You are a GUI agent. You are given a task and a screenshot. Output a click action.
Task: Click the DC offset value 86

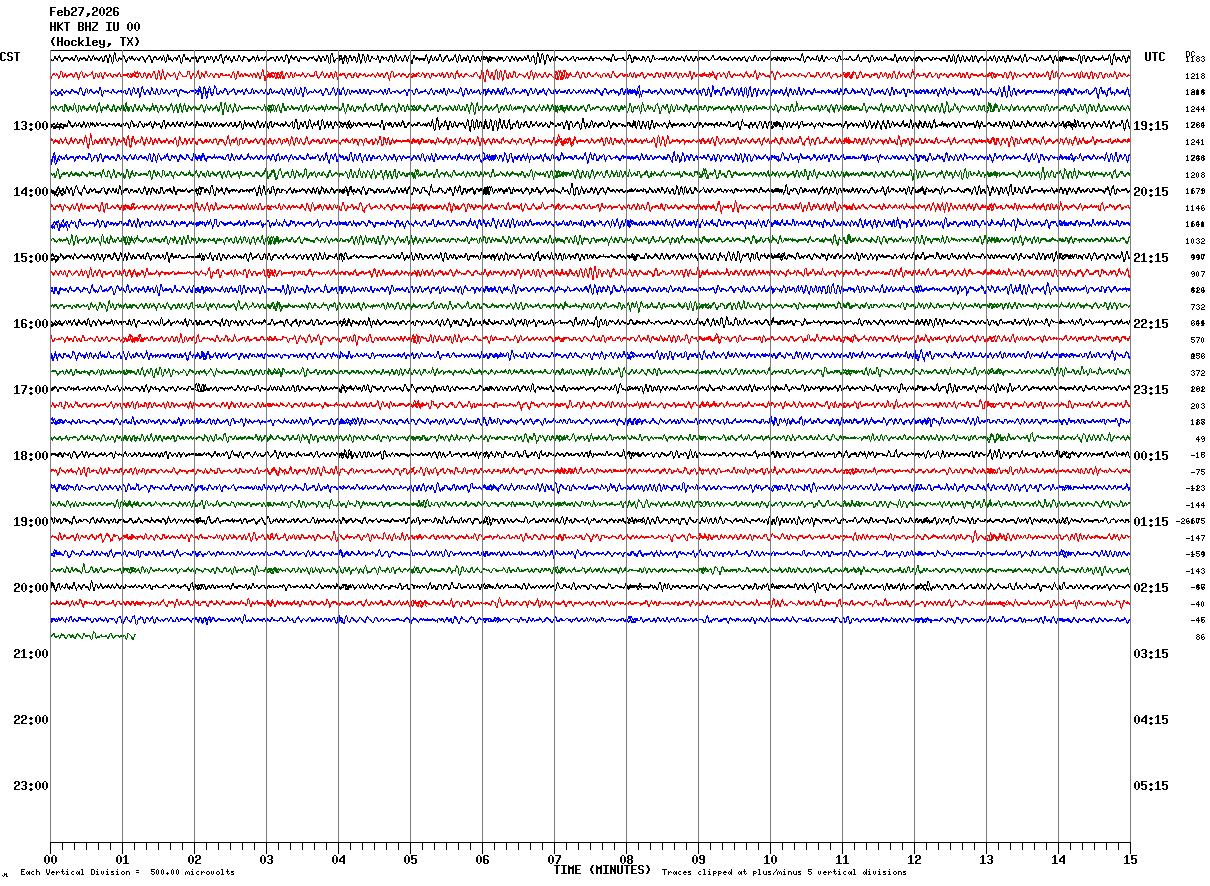pyautogui.click(x=1200, y=637)
